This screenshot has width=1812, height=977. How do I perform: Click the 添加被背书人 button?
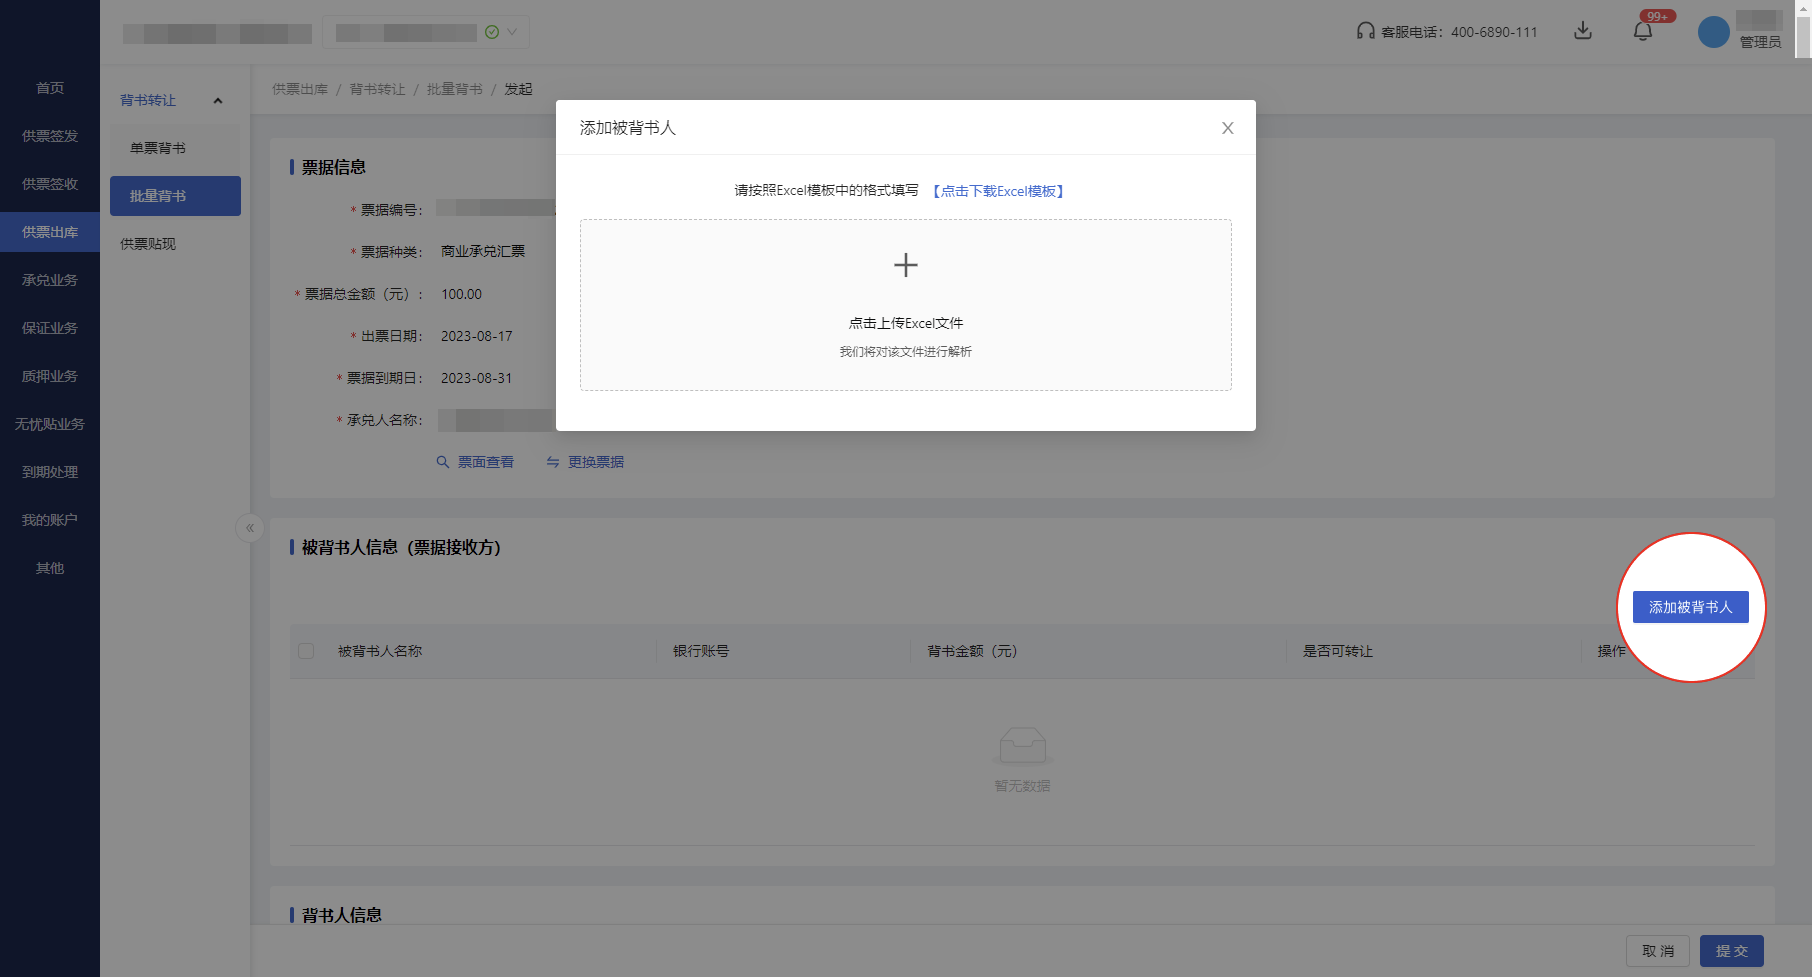(1690, 607)
